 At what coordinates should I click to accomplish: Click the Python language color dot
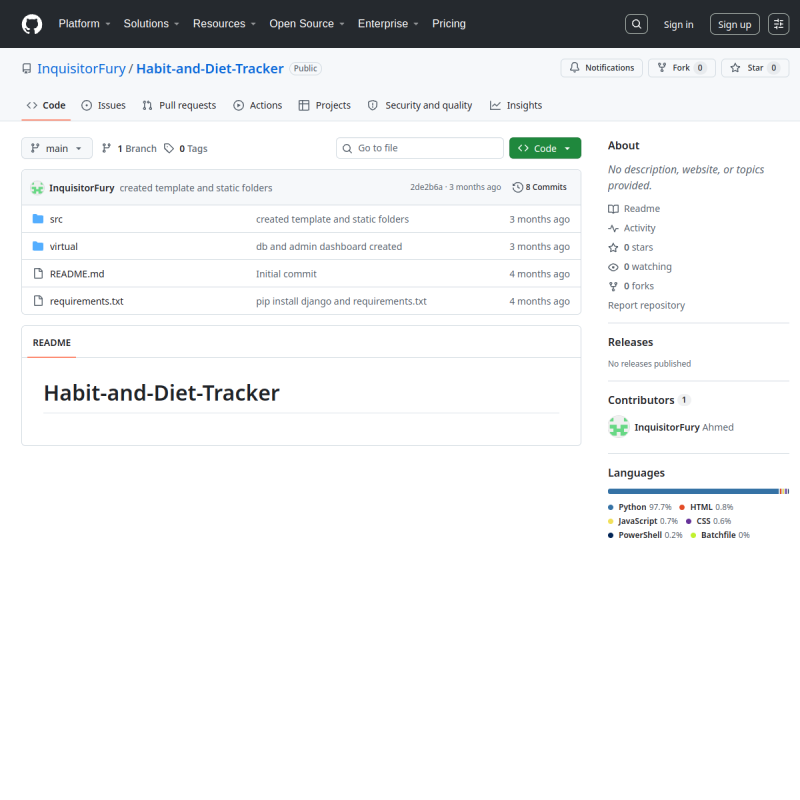(611, 508)
